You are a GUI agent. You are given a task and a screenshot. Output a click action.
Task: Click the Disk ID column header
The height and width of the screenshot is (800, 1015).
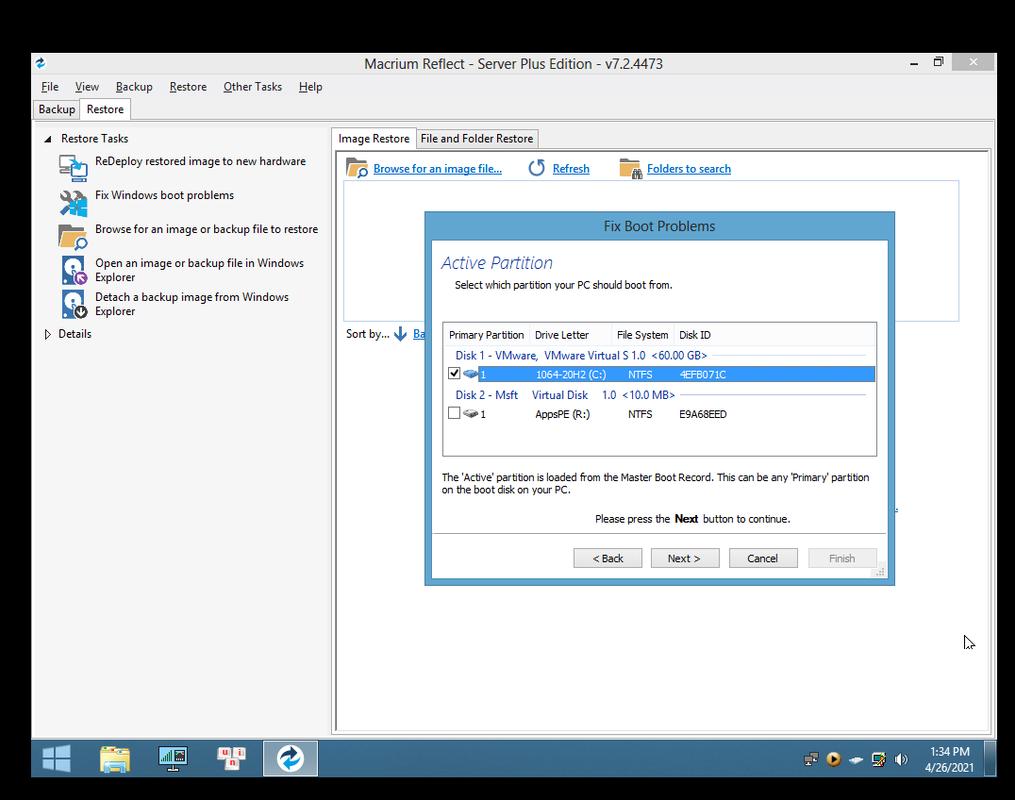[x=695, y=335]
